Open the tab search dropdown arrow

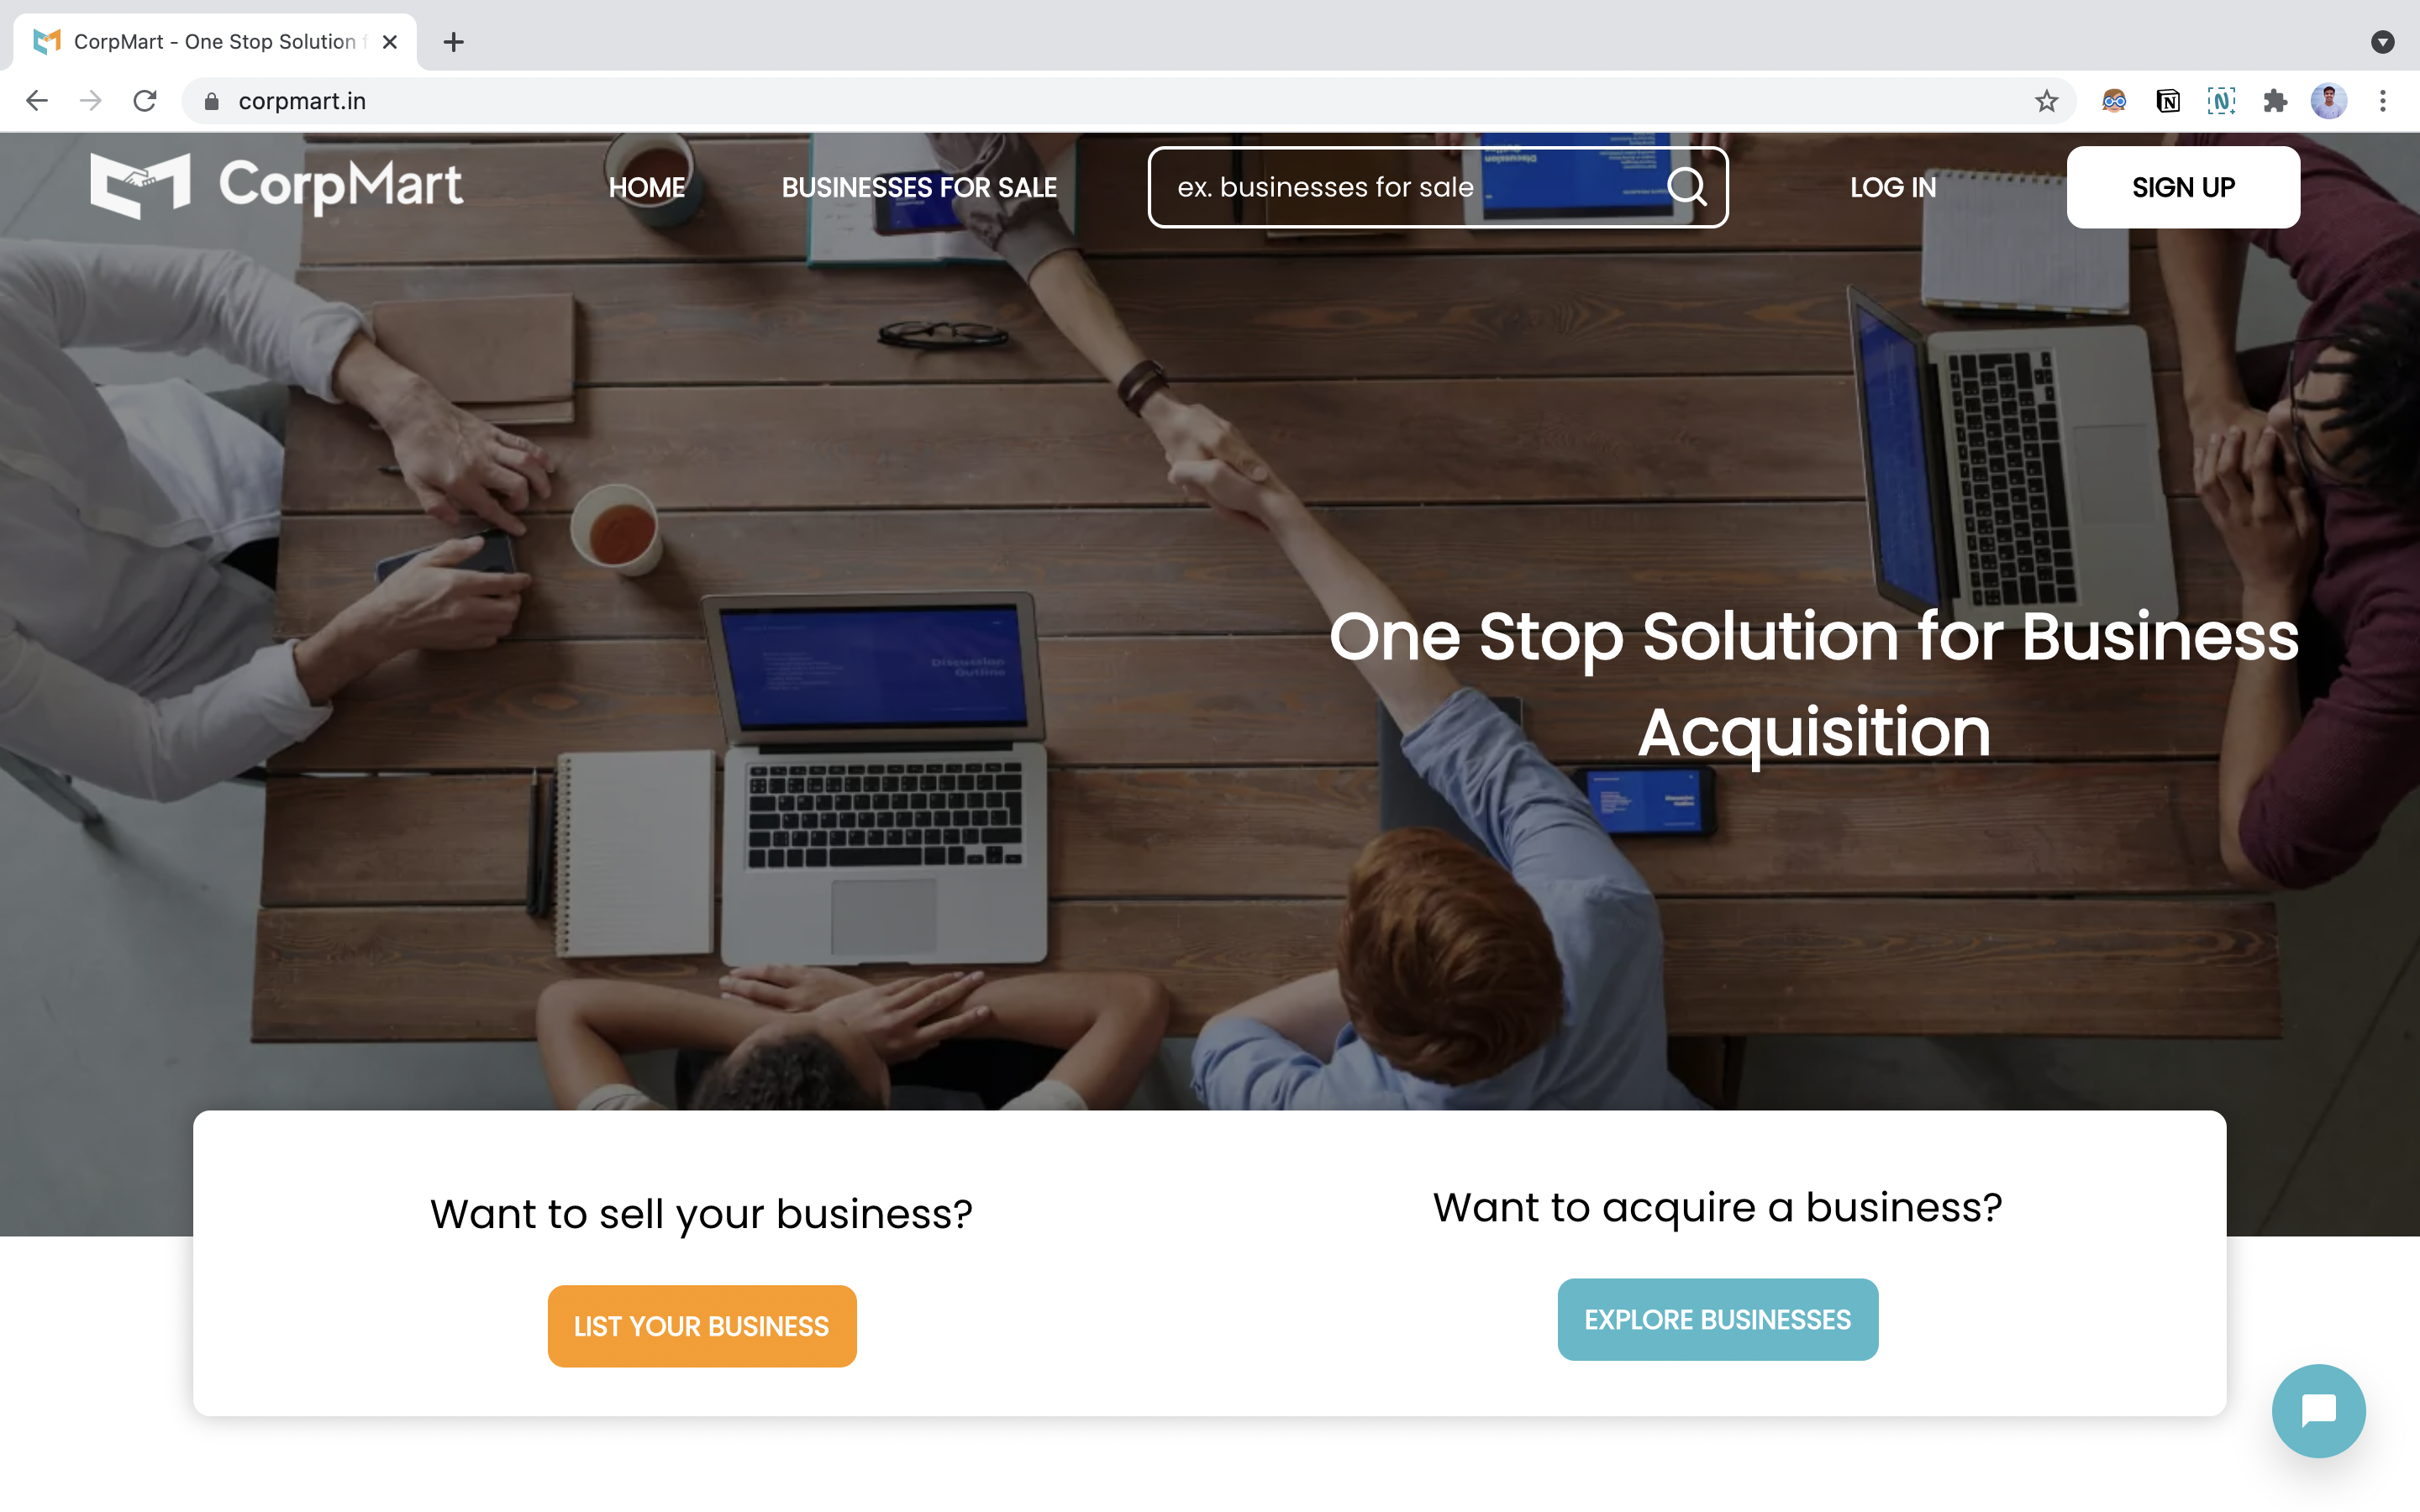[2383, 41]
